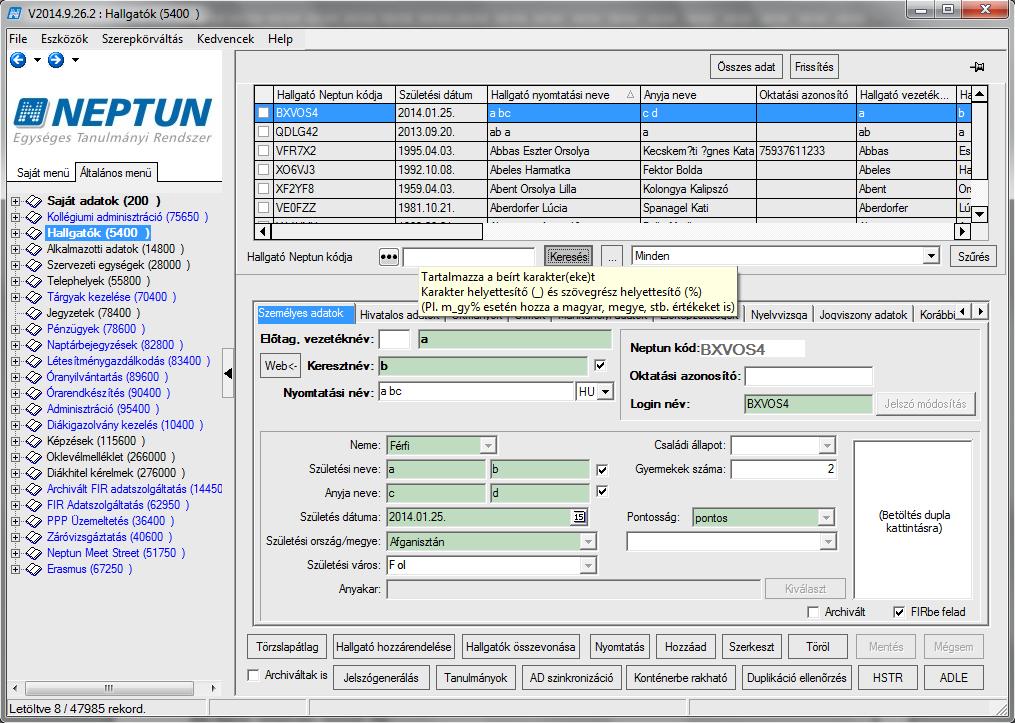1015x723 pixels.
Task: Click the Képzések tree node icon
Action: (34, 441)
